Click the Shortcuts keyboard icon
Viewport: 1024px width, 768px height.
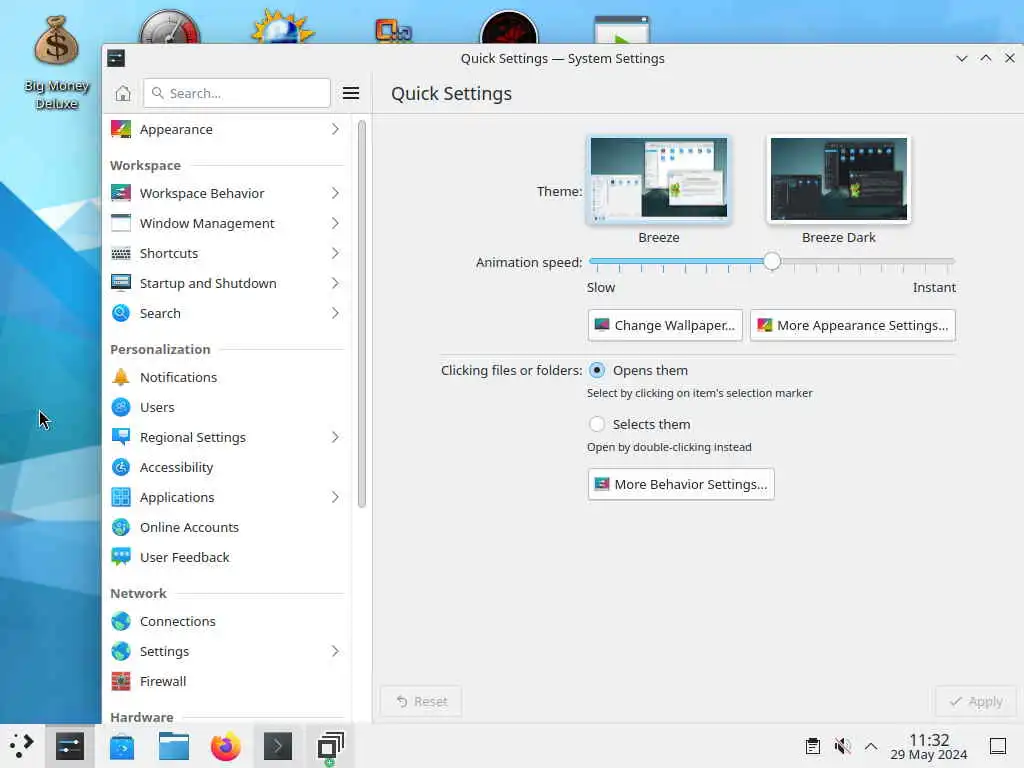click(x=121, y=253)
